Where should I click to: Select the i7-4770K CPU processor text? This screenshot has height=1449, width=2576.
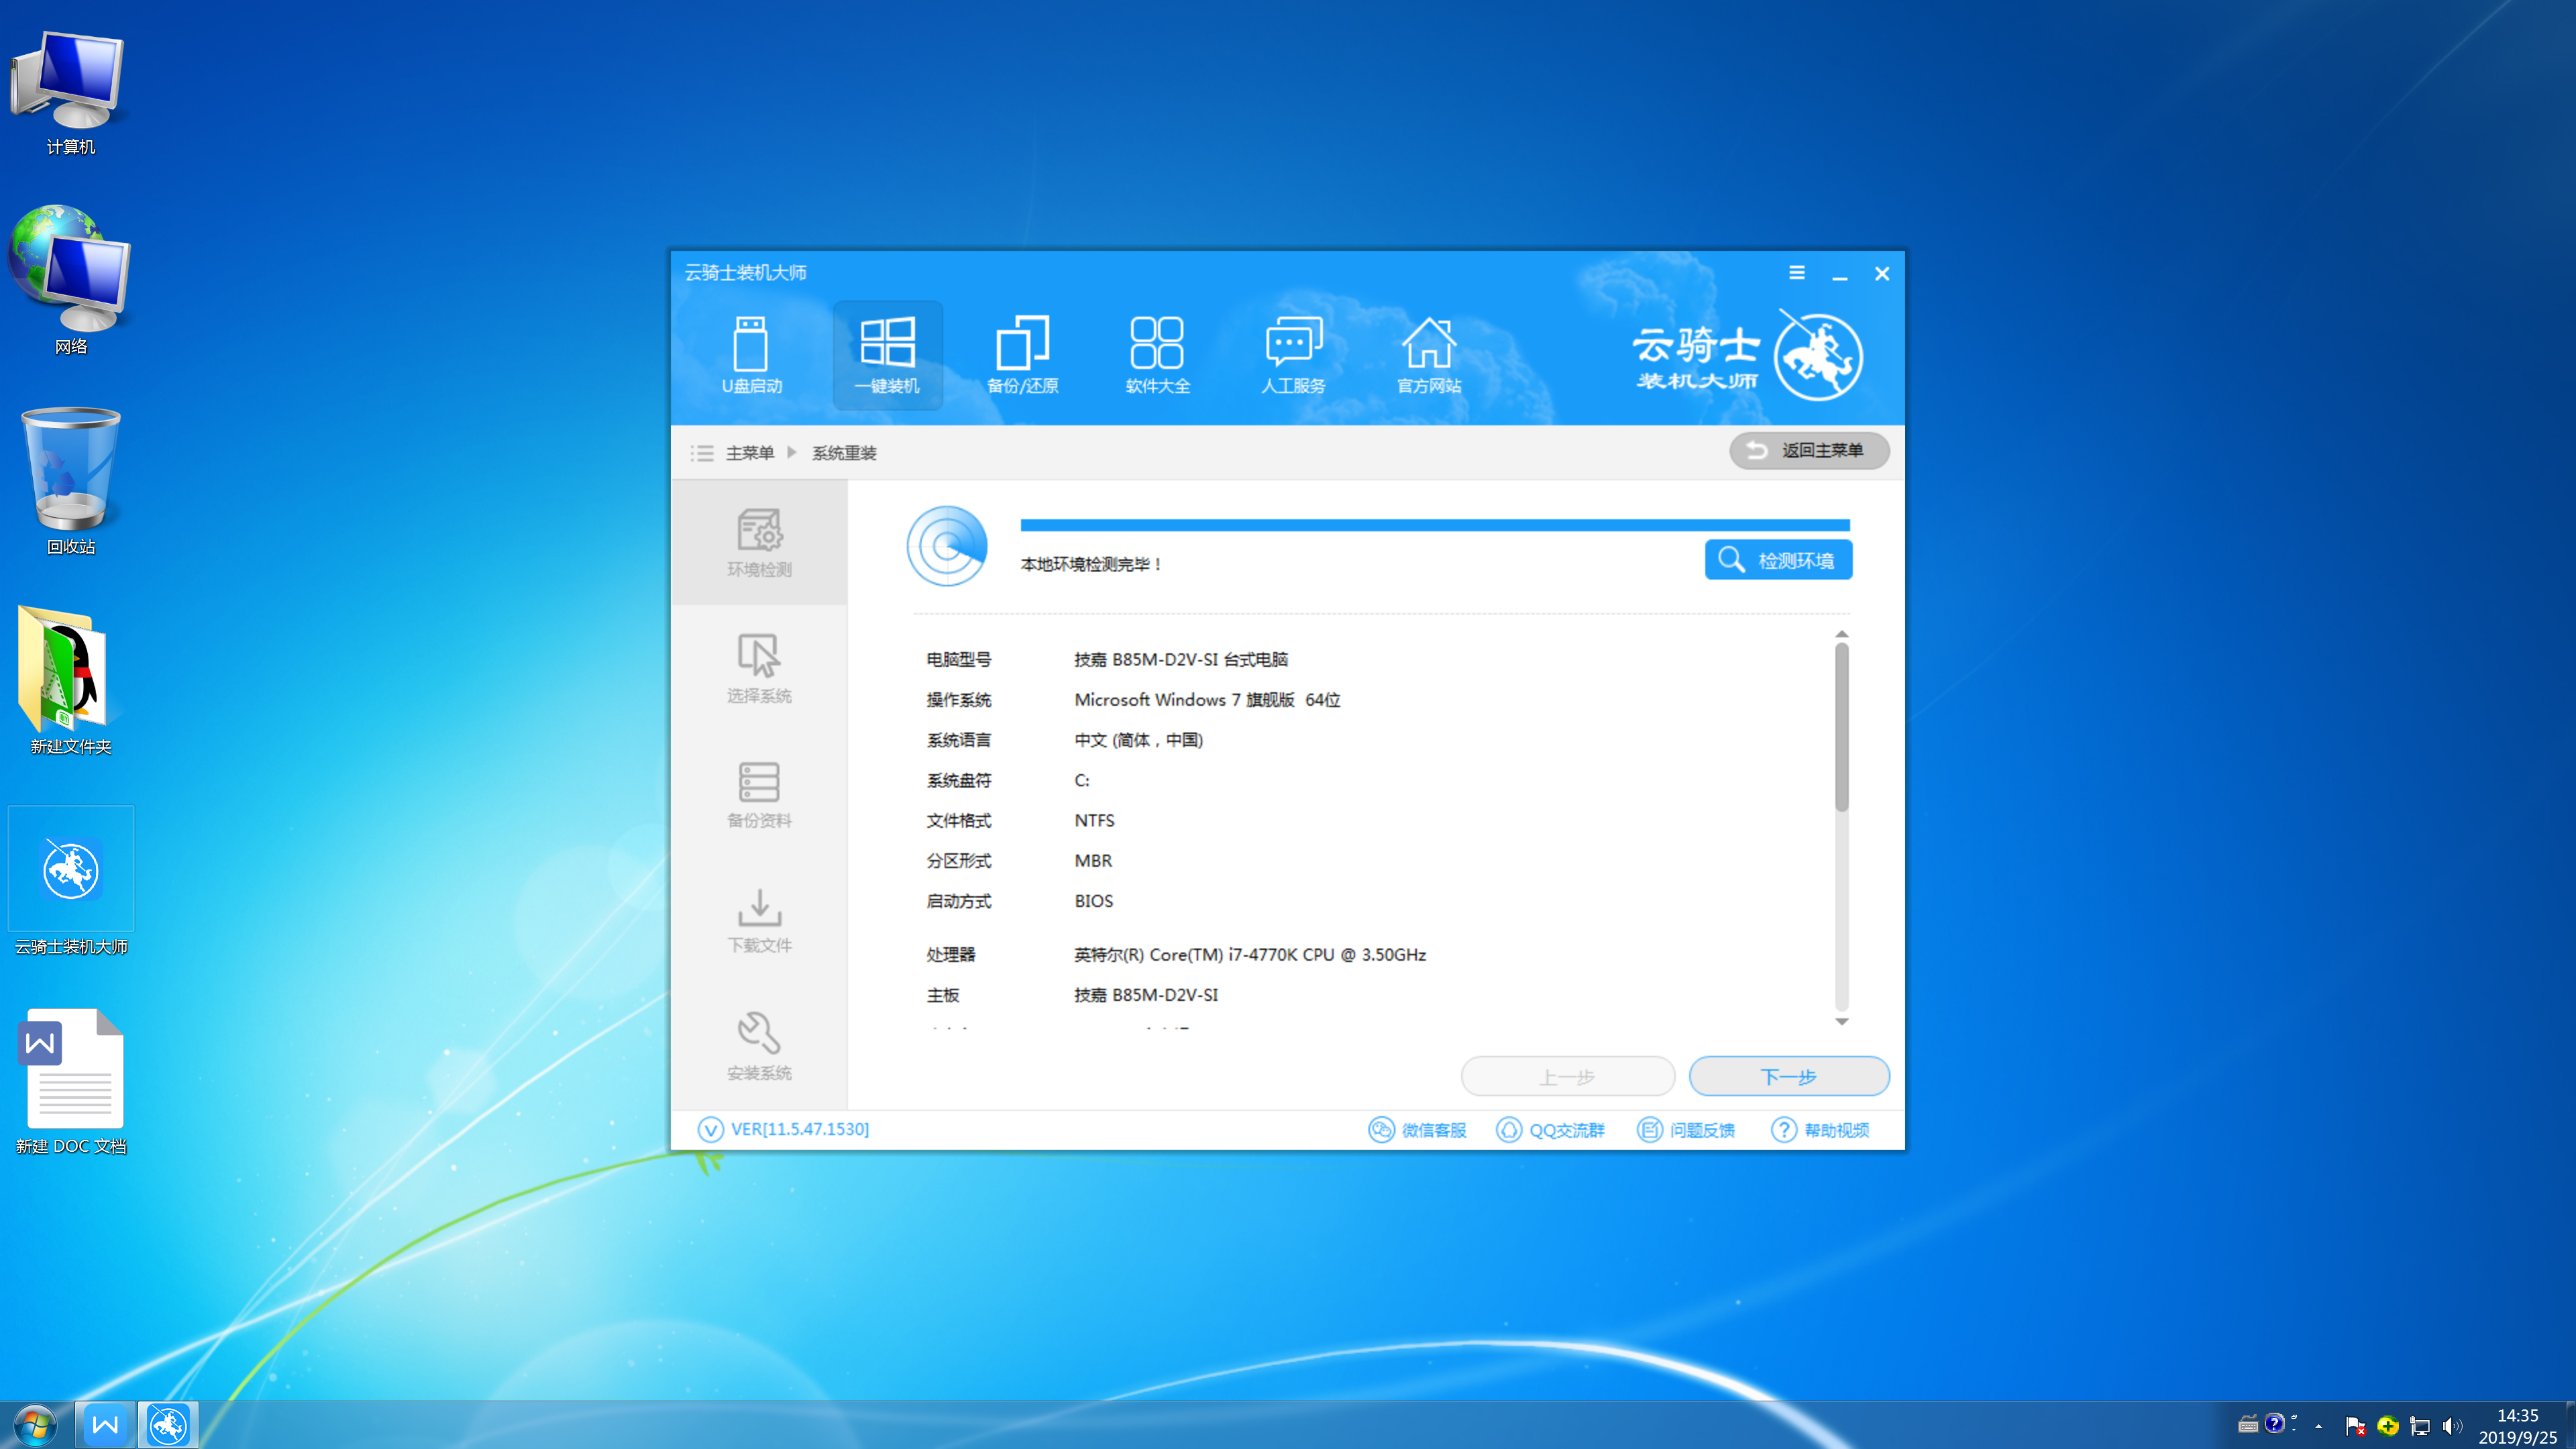[x=1250, y=955]
